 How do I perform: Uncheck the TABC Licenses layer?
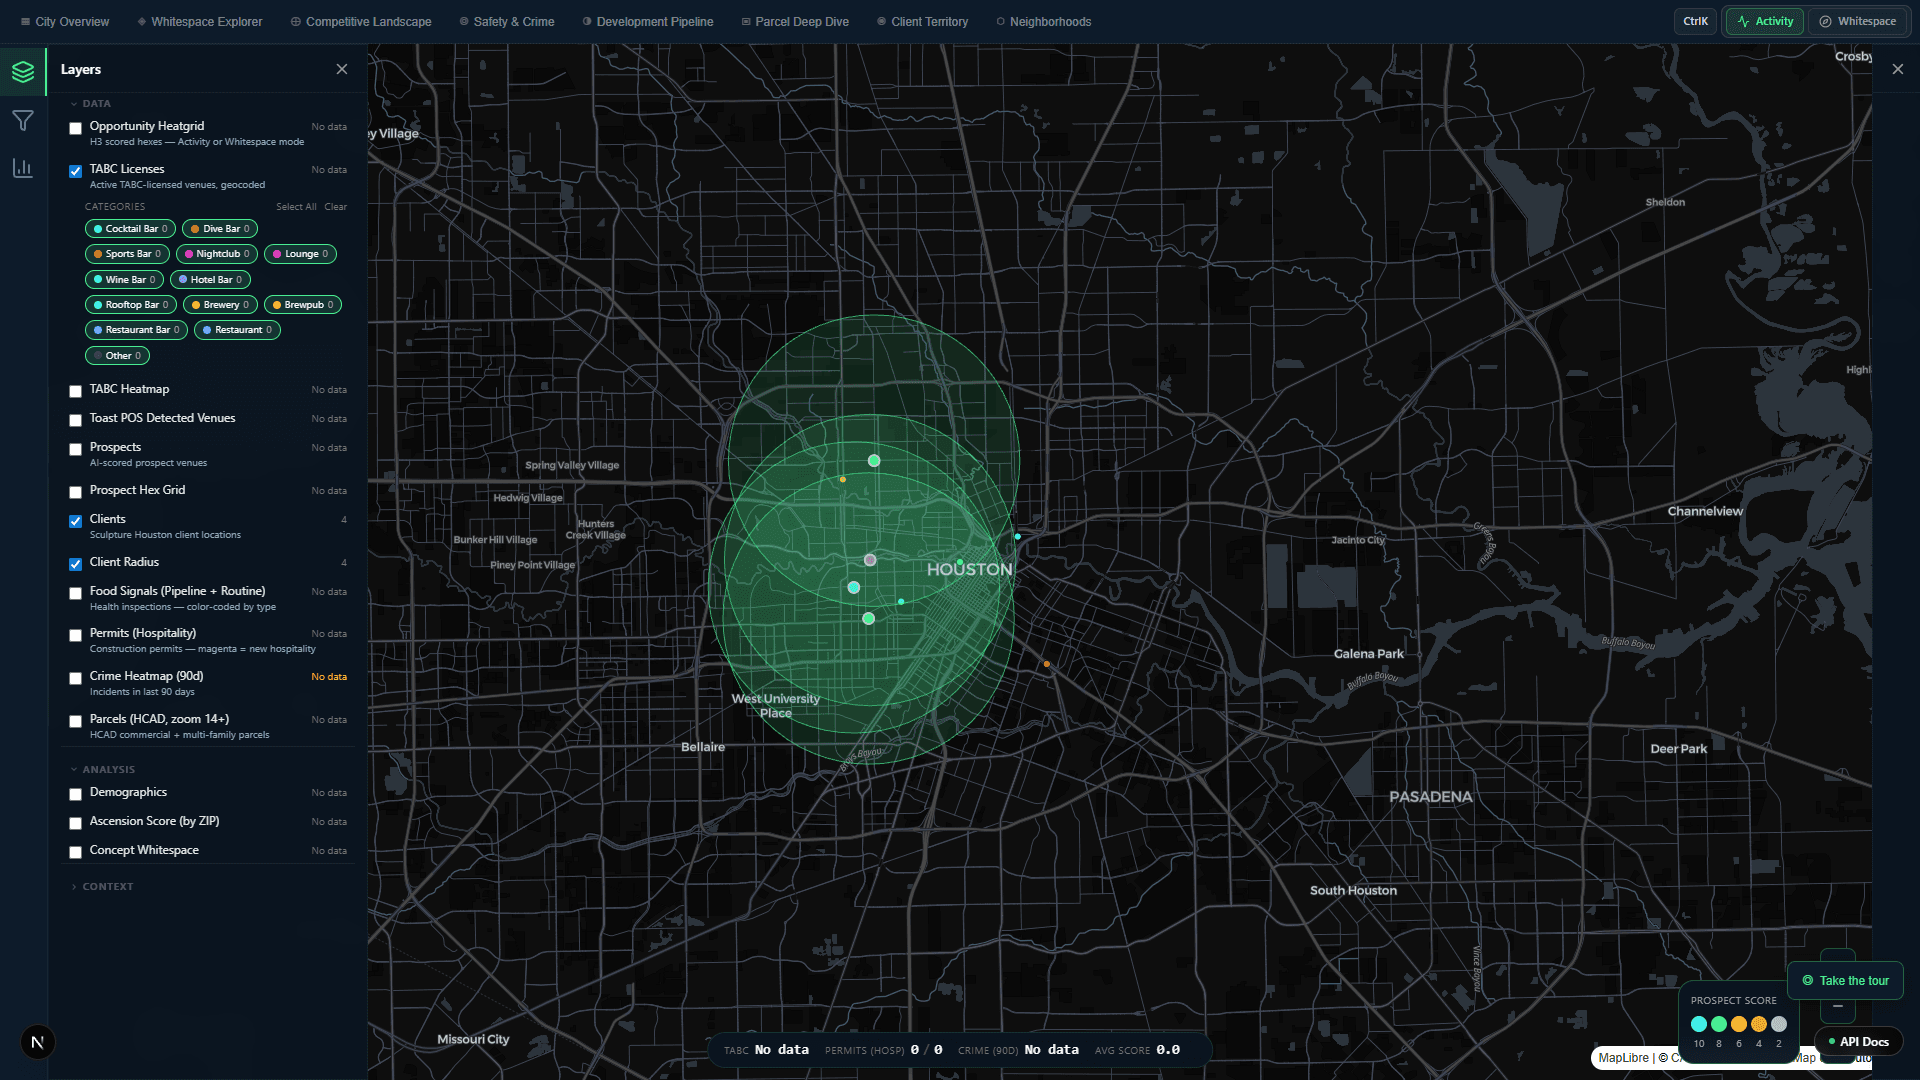[x=75, y=171]
